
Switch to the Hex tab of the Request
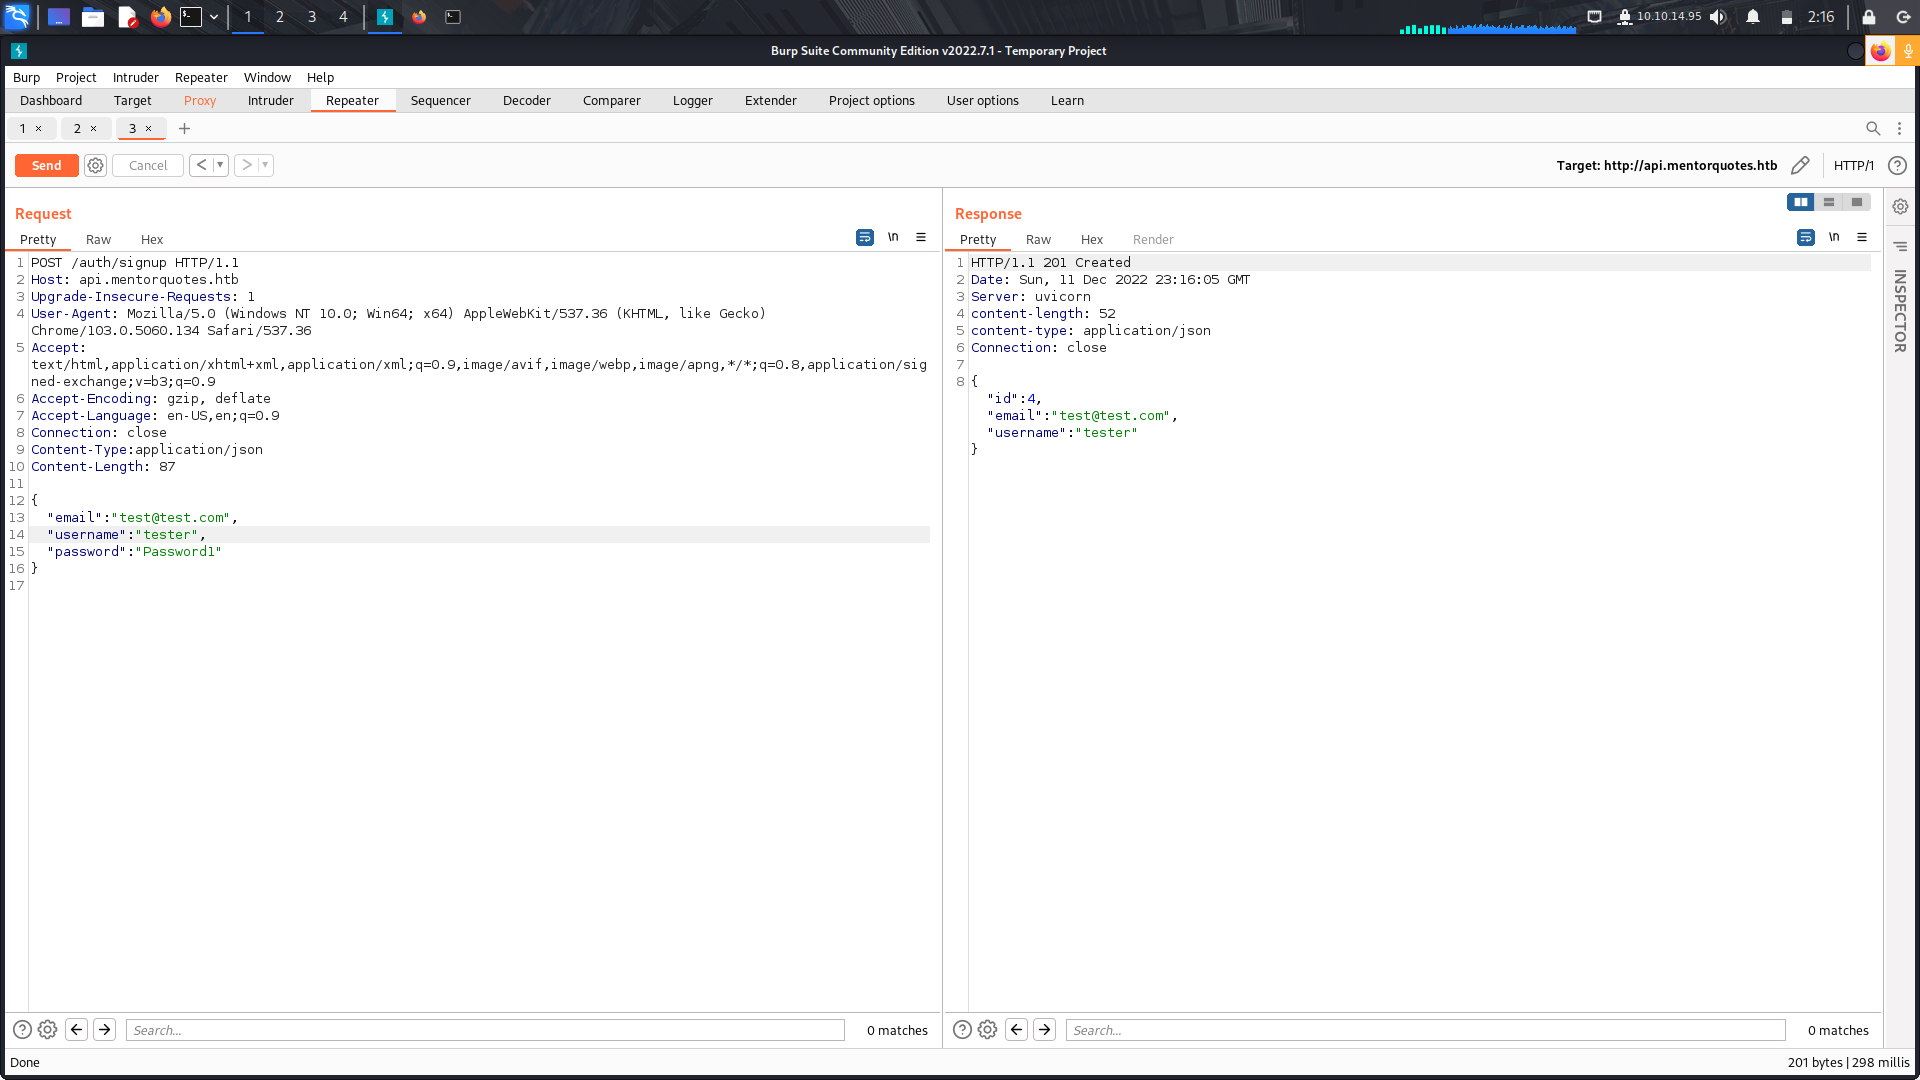(152, 239)
